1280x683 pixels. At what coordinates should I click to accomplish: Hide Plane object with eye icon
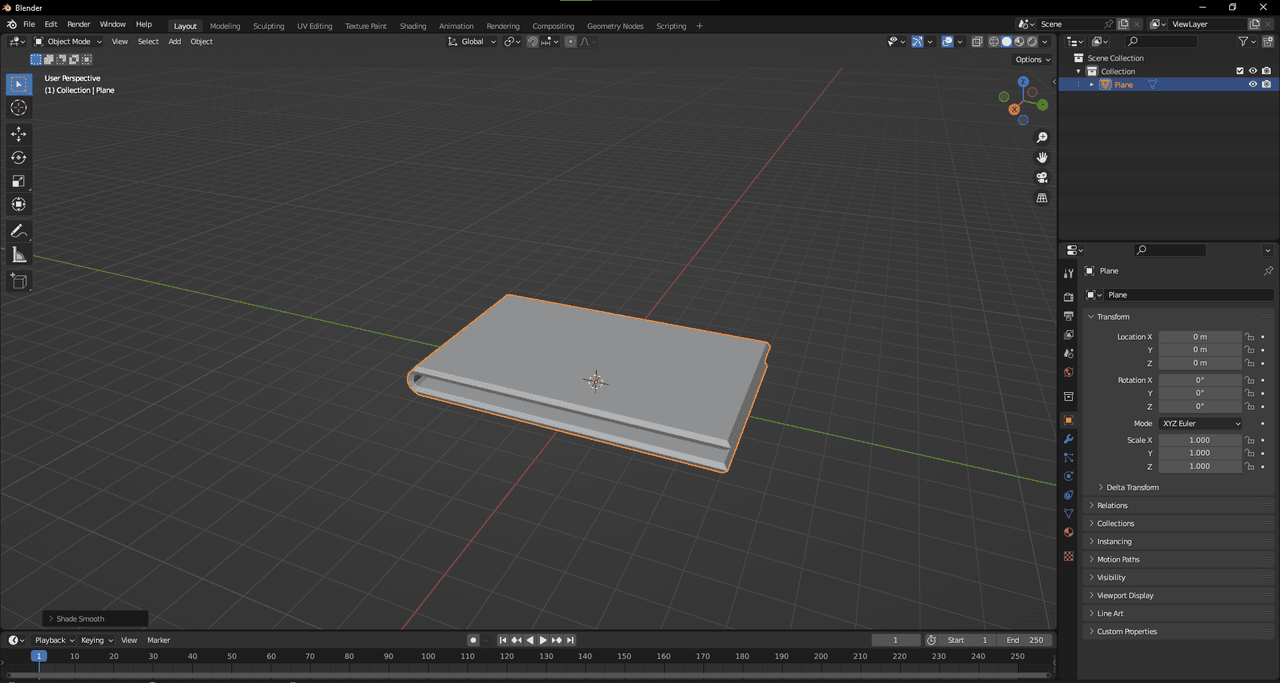pyautogui.click(x=1252, y=85)
